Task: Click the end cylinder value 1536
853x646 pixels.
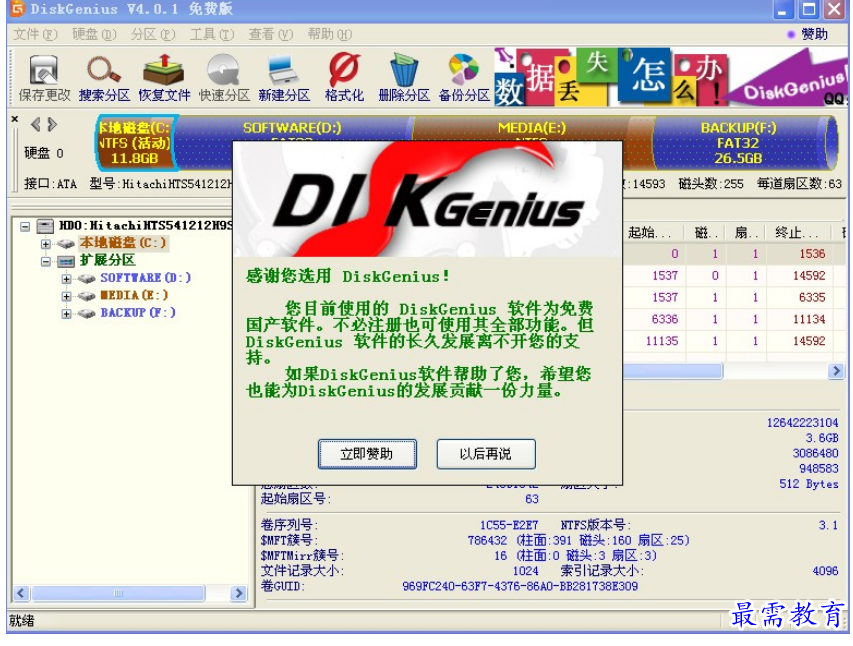Action: (812, 254)
